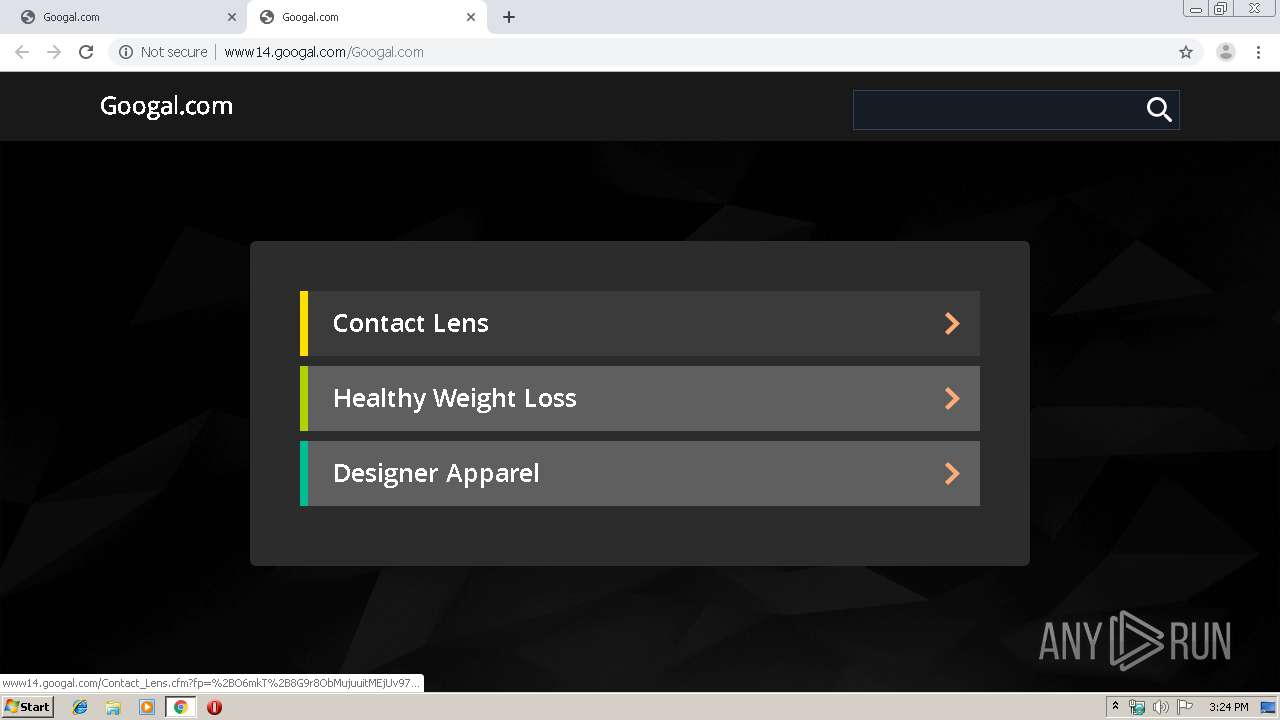
Task: Launch Internet Explorer from the taskbar
Action: coord(80,707)
